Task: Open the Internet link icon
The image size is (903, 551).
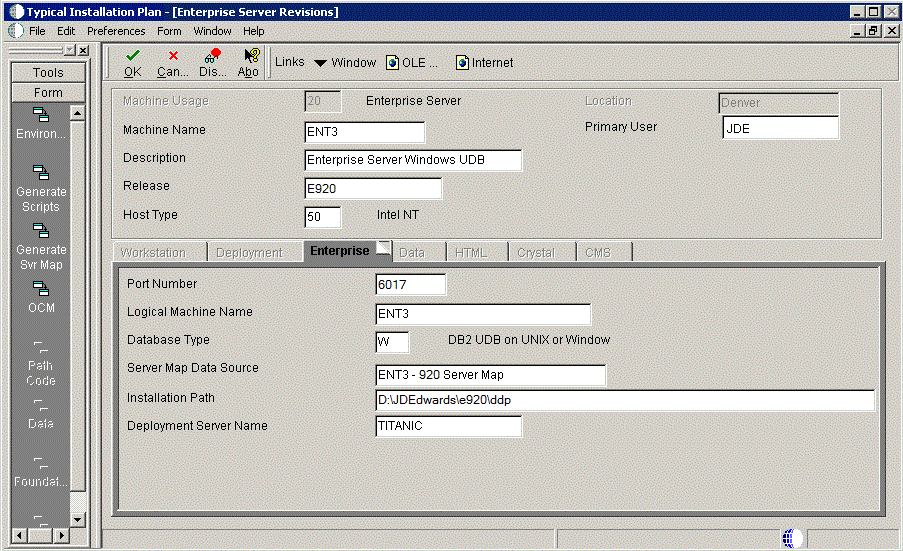Action: coord(462,62)
